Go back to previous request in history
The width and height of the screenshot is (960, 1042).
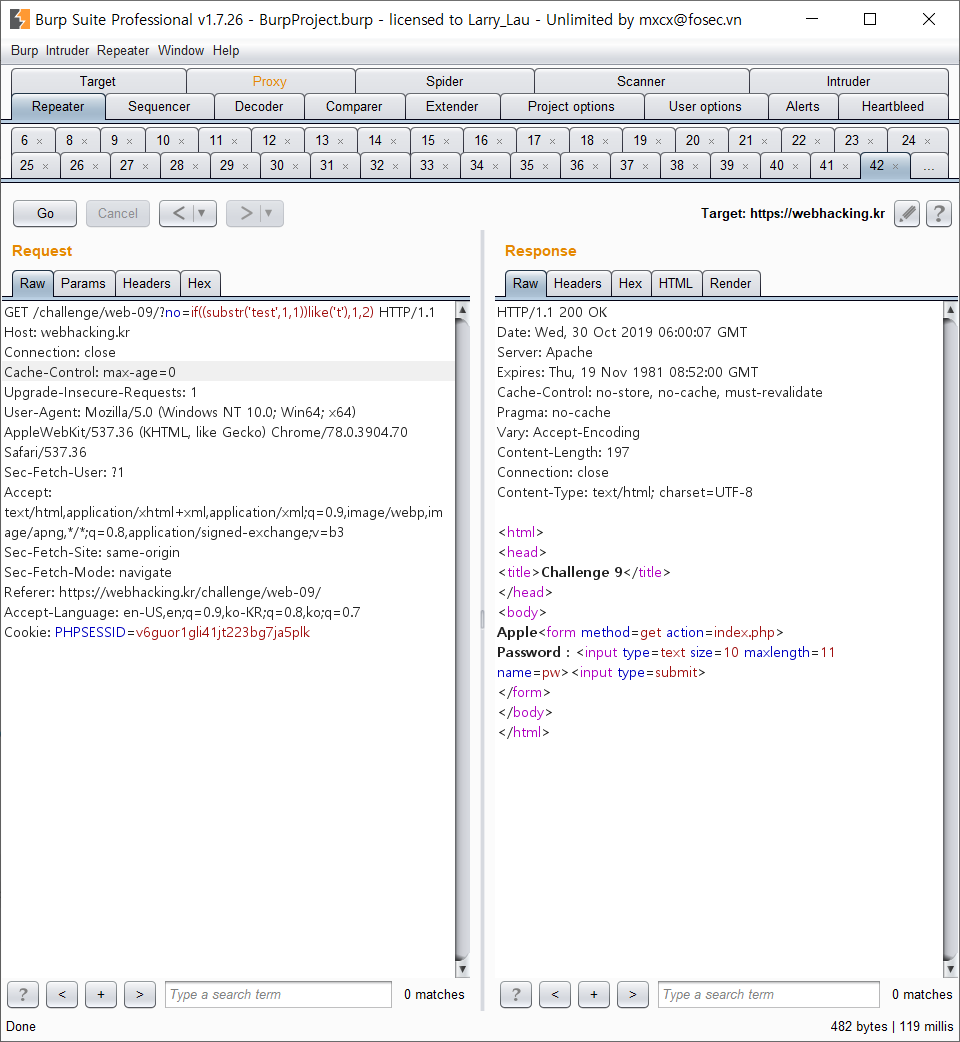point(178,213)
